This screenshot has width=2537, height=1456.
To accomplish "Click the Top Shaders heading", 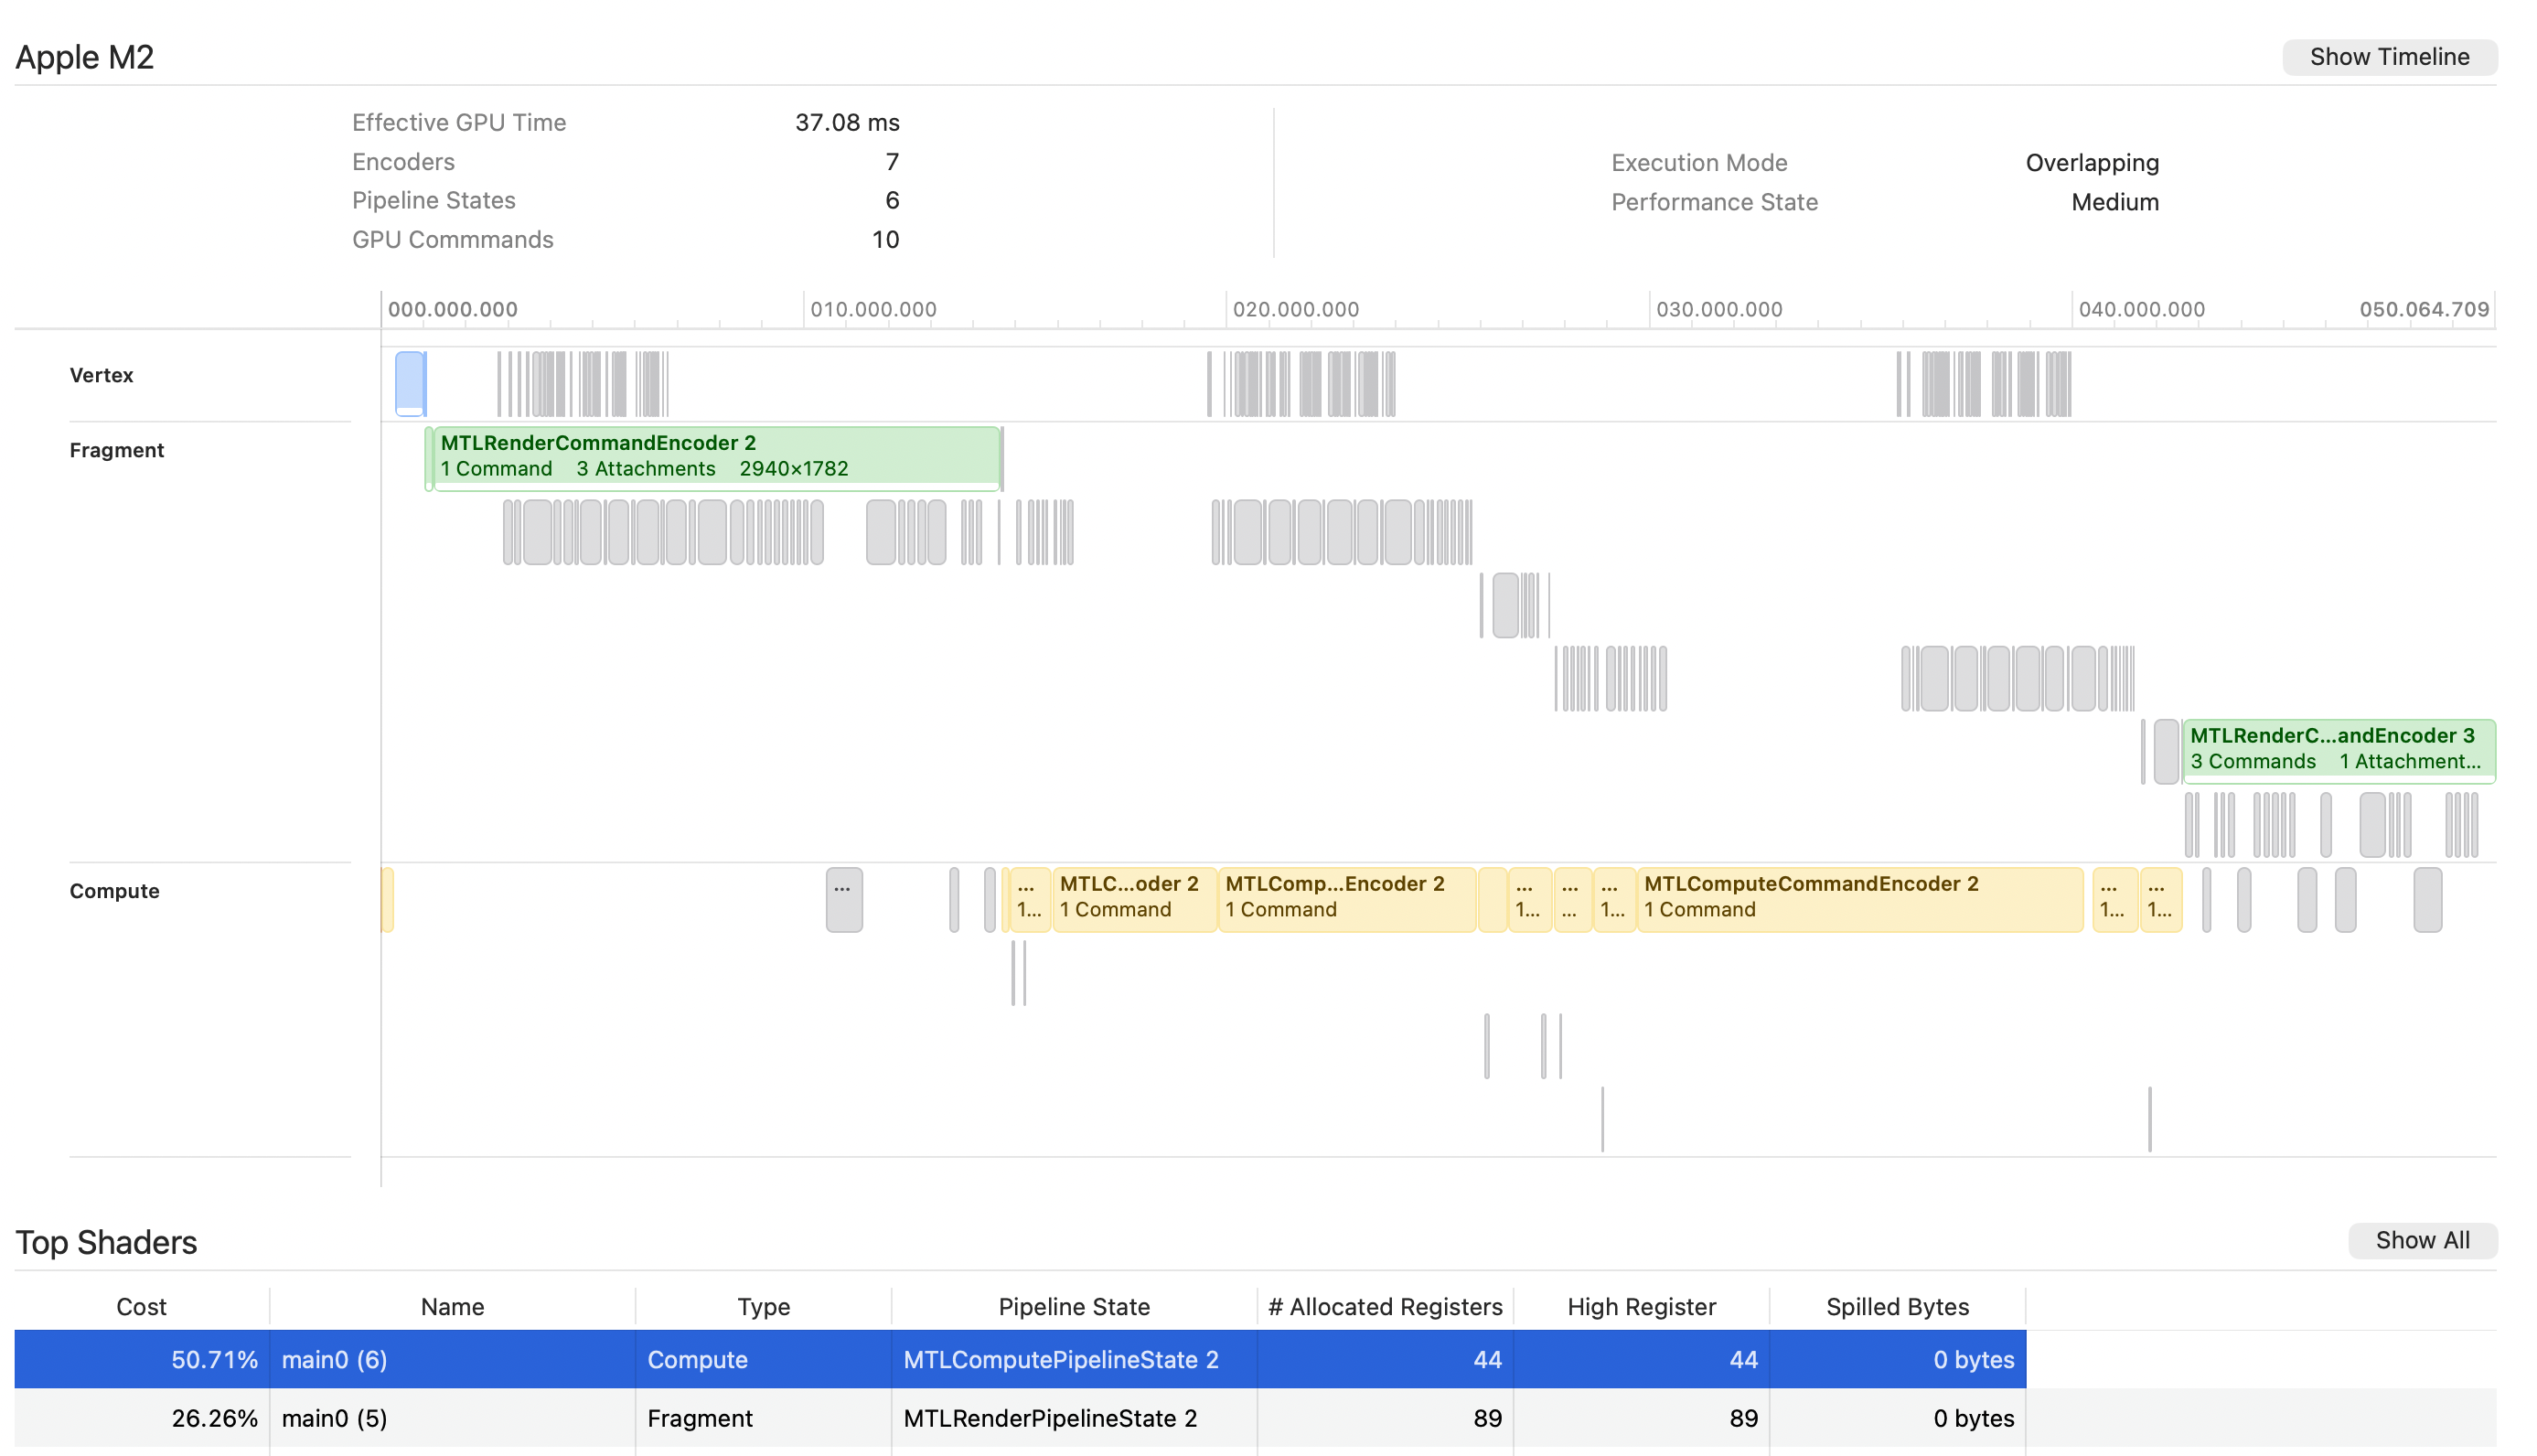I will click(x=106, y=1242).
